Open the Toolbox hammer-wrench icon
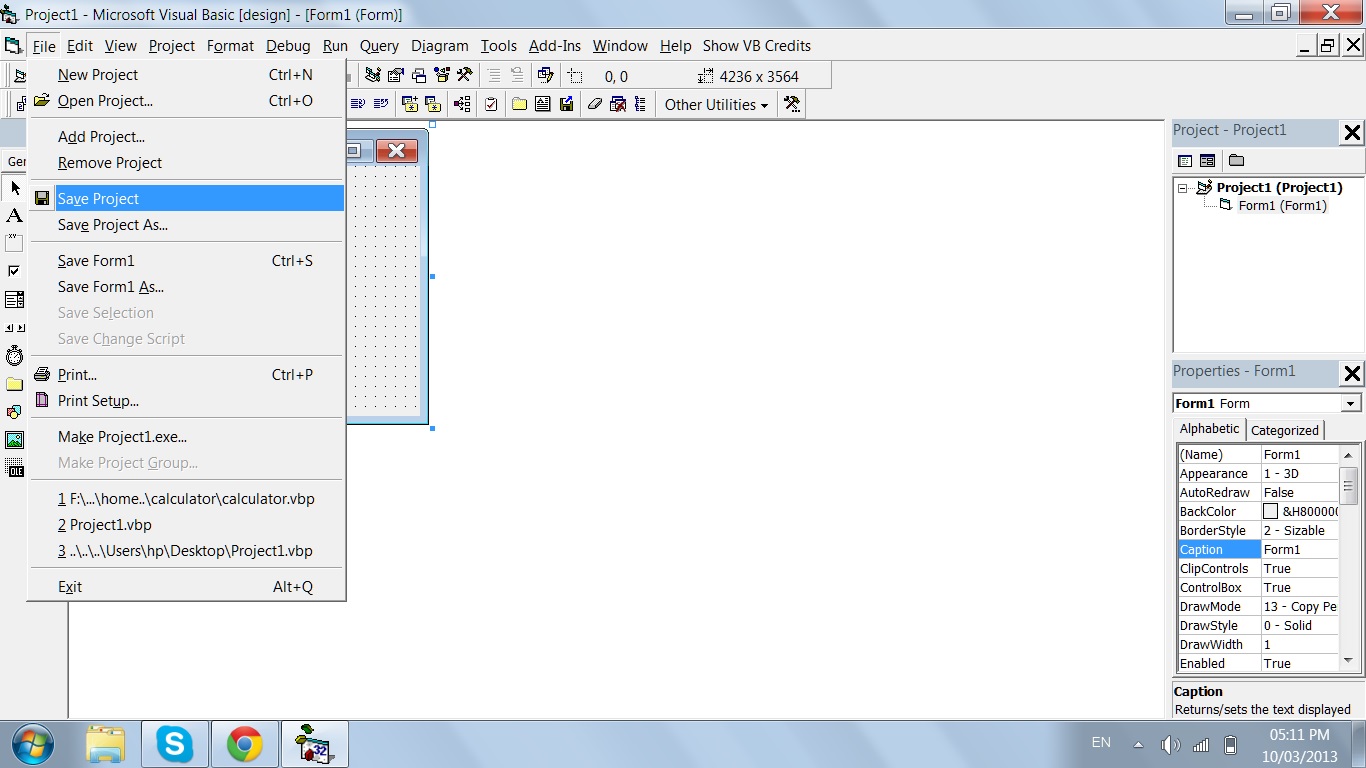The image size is (1366, 768). 465,76
